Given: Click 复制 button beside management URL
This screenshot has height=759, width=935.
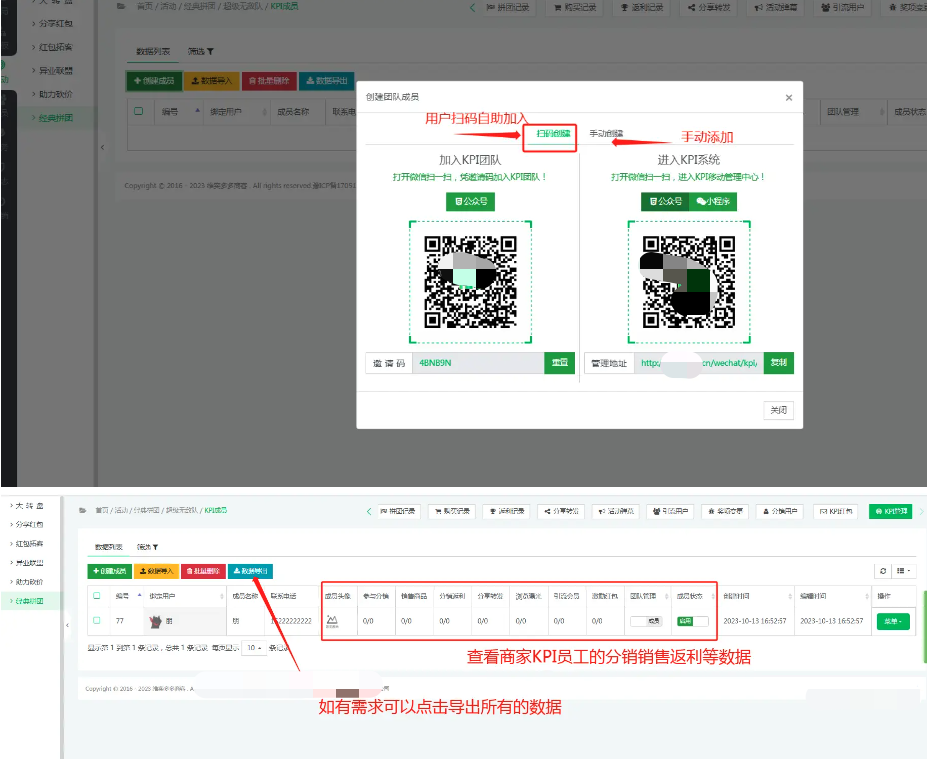Looking at the screenshot, I should [779, 363].
